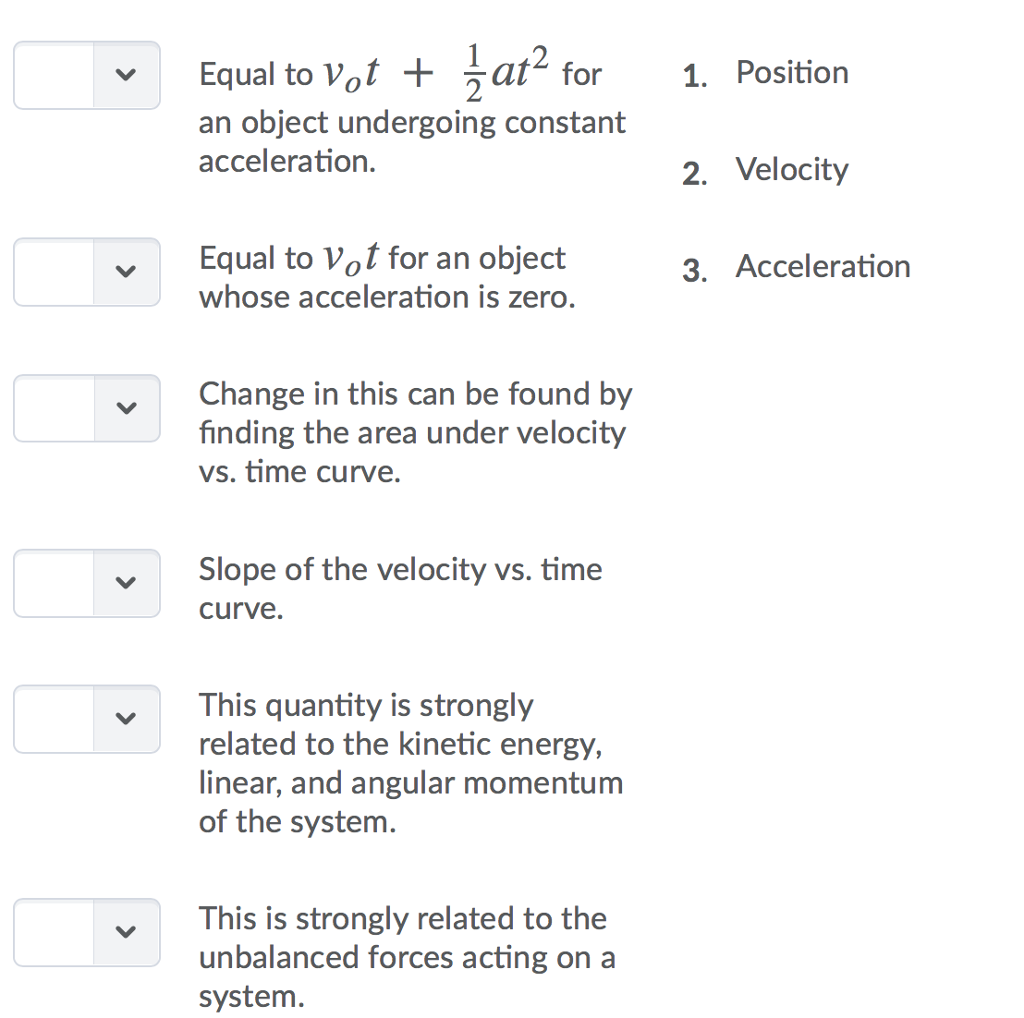The image size is (1024, 1018).
Task: Select the Velocity answer option
Action: click(791, 169)
